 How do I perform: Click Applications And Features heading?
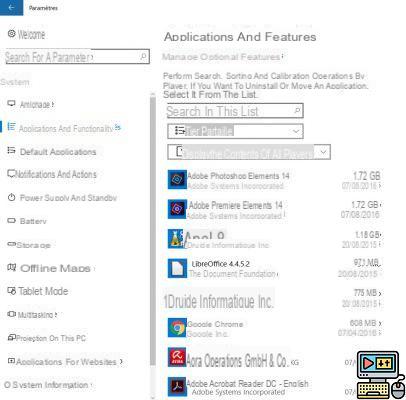click(240, 37)
